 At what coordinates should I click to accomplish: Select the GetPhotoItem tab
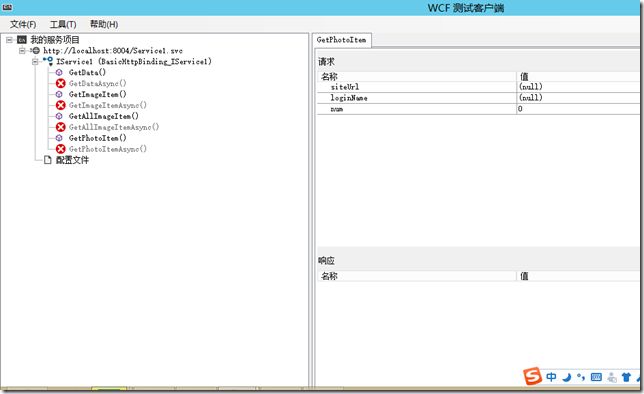341,40
